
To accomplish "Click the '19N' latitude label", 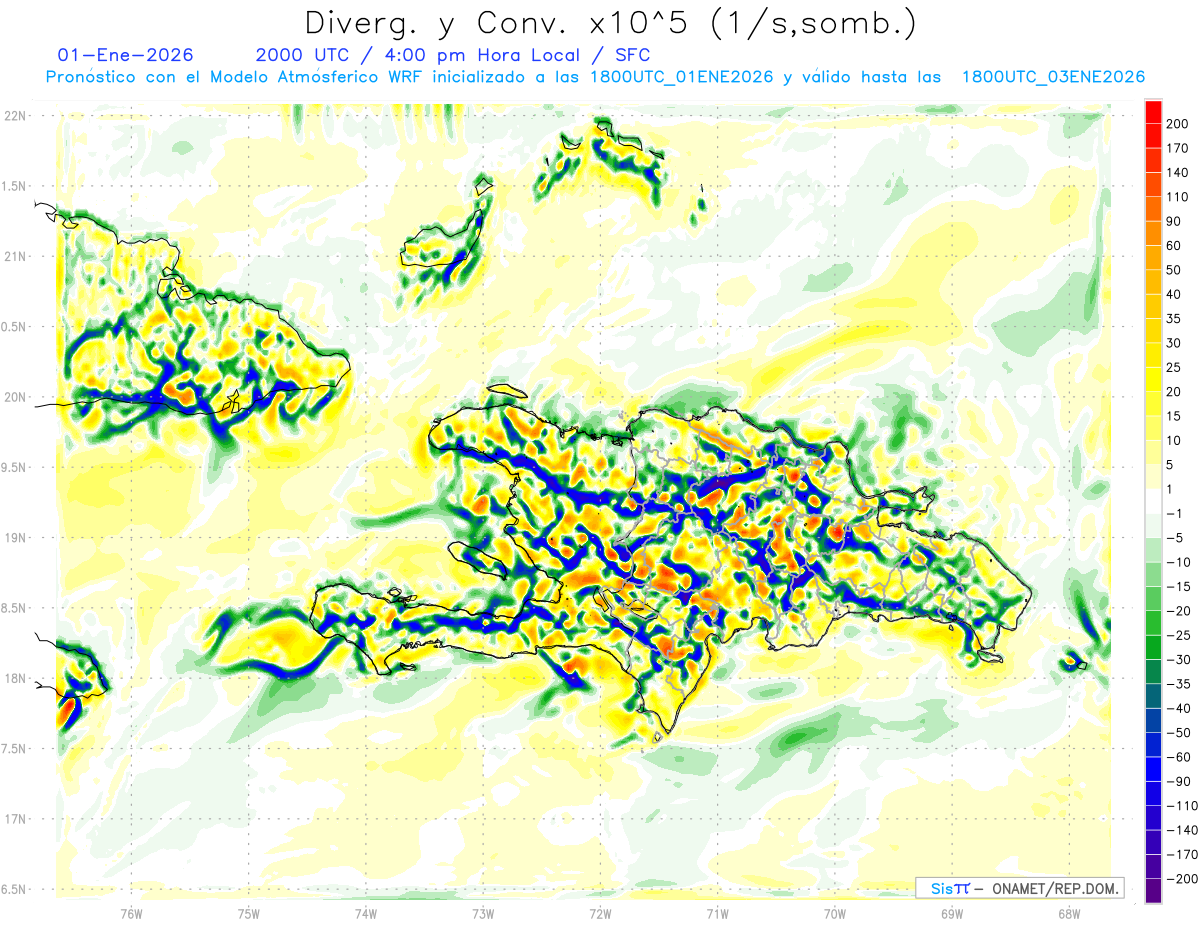I will pyautogui.click(x=14, y=538).
